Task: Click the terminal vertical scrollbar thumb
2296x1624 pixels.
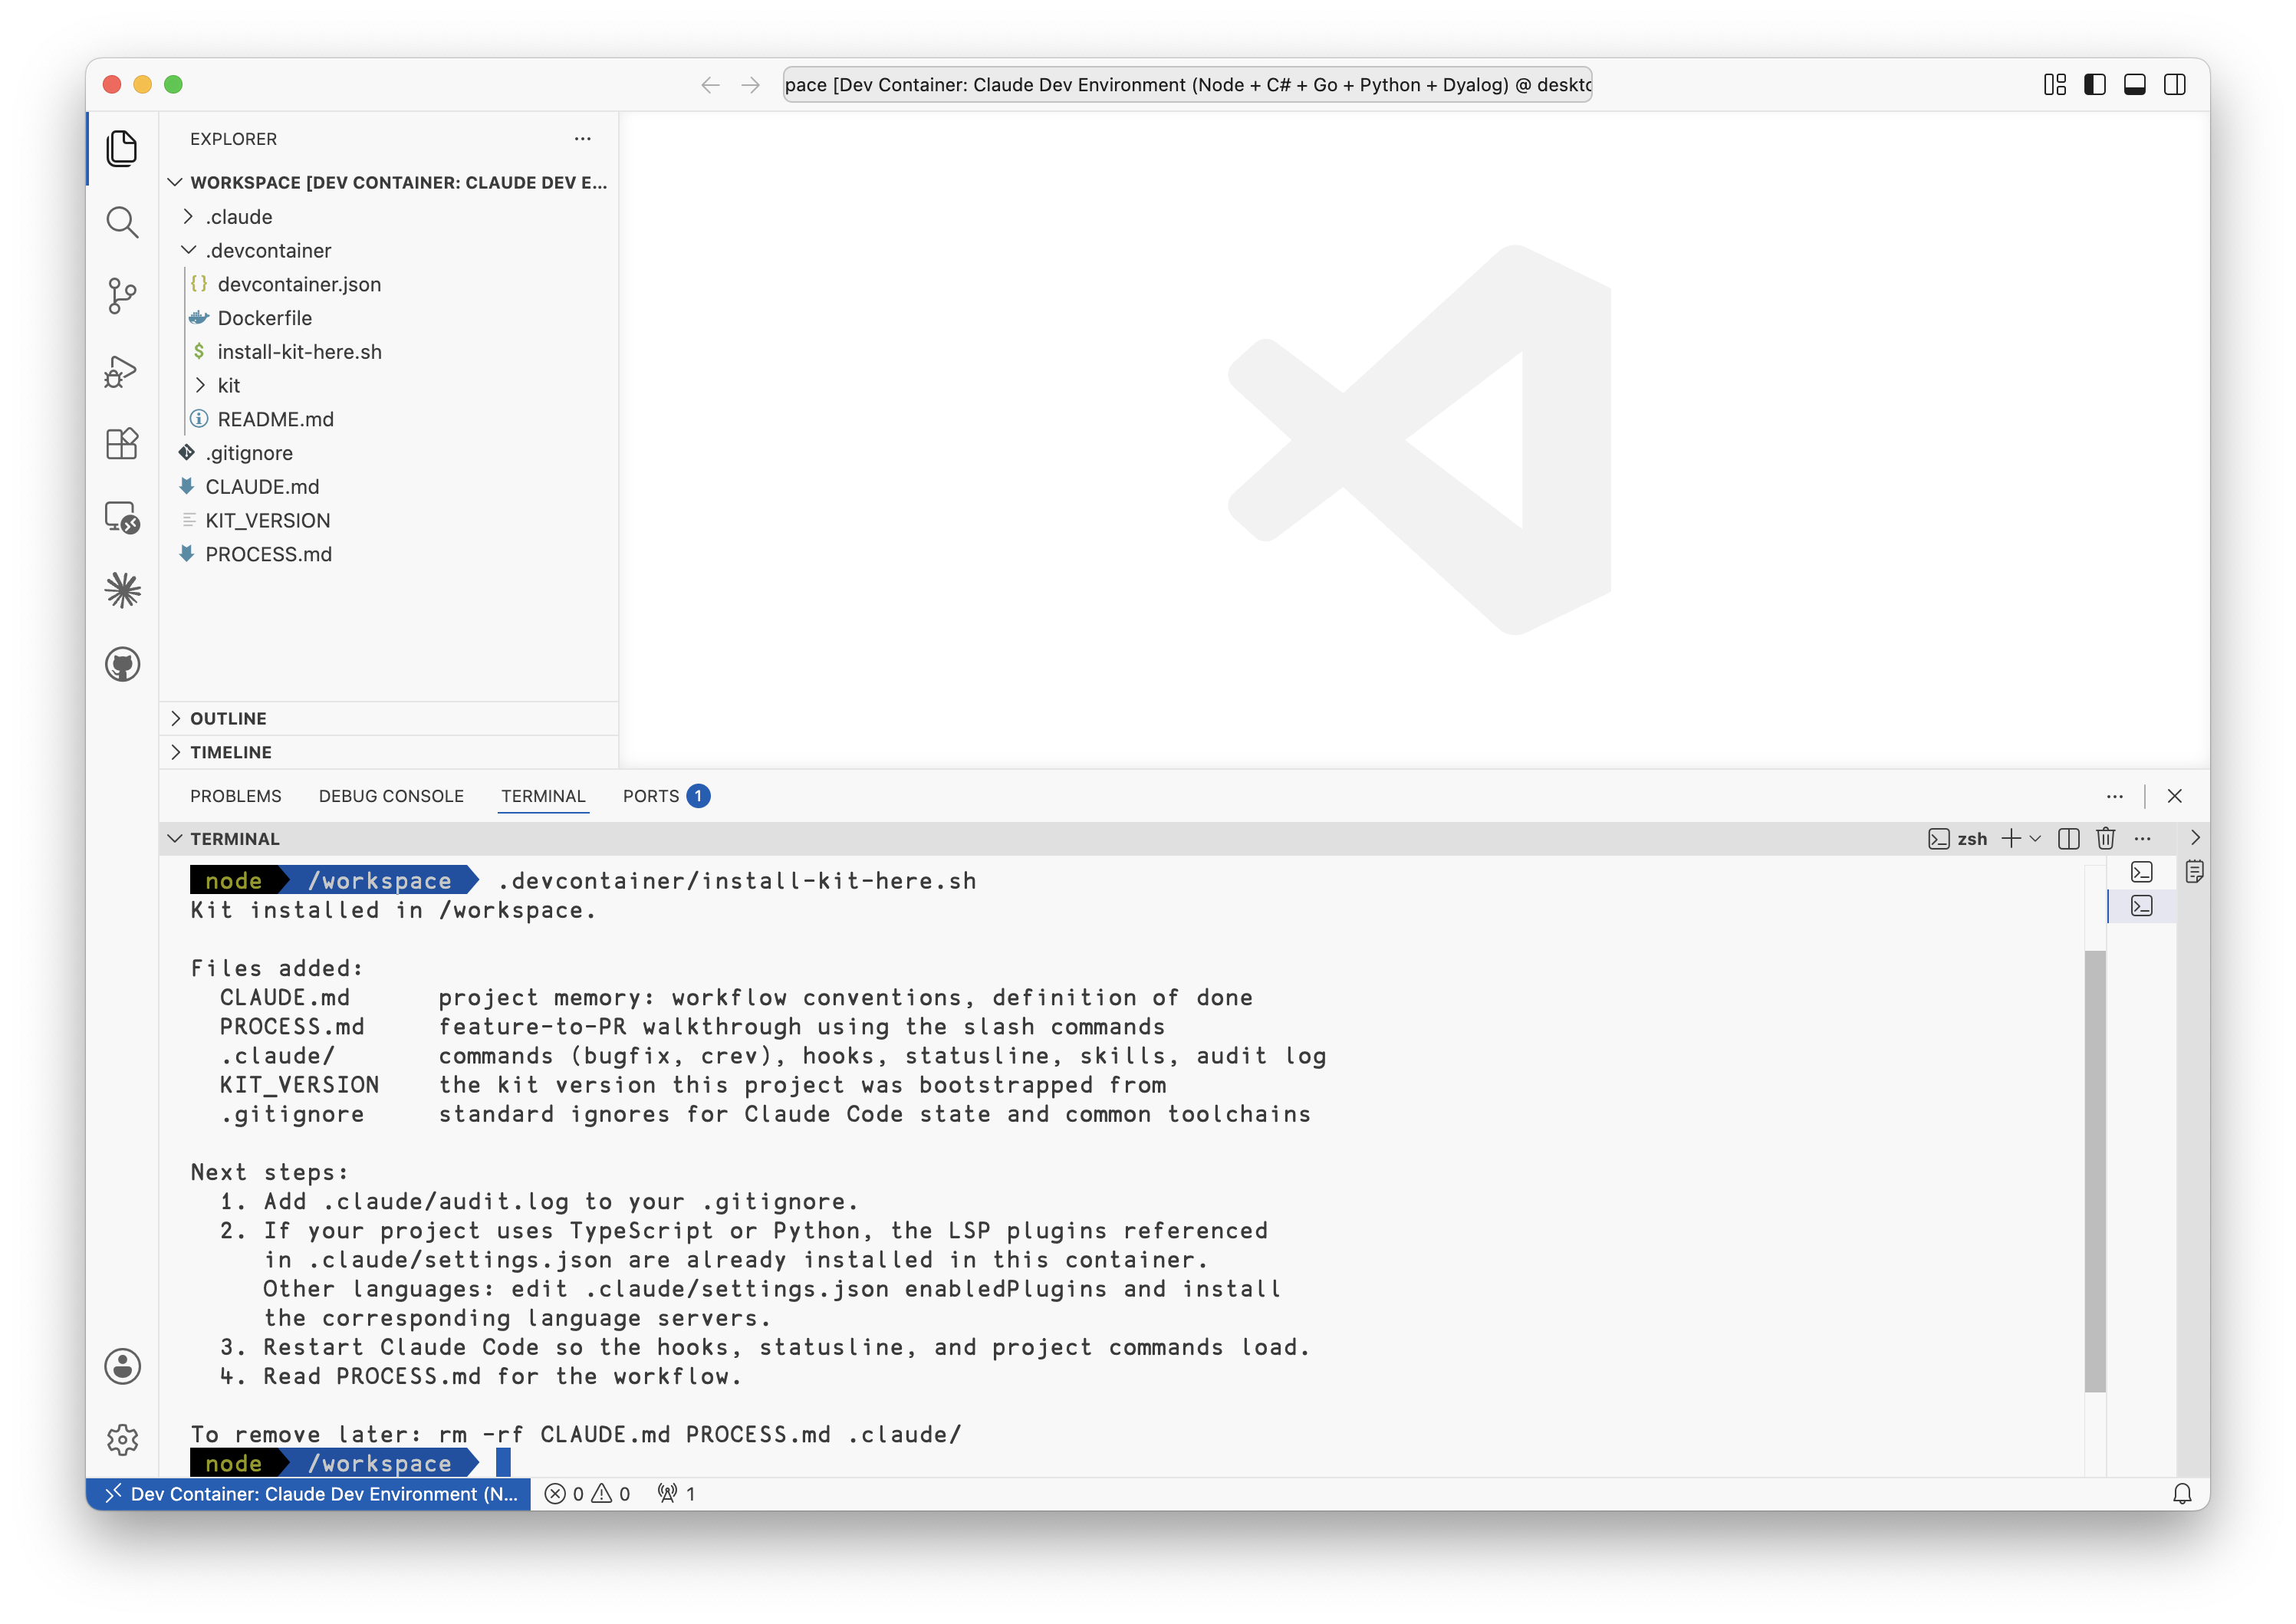Action: pos(2095,1170)
